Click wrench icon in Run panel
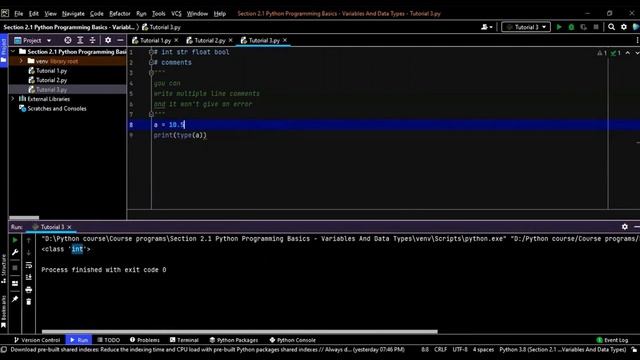 coord(15,253)
